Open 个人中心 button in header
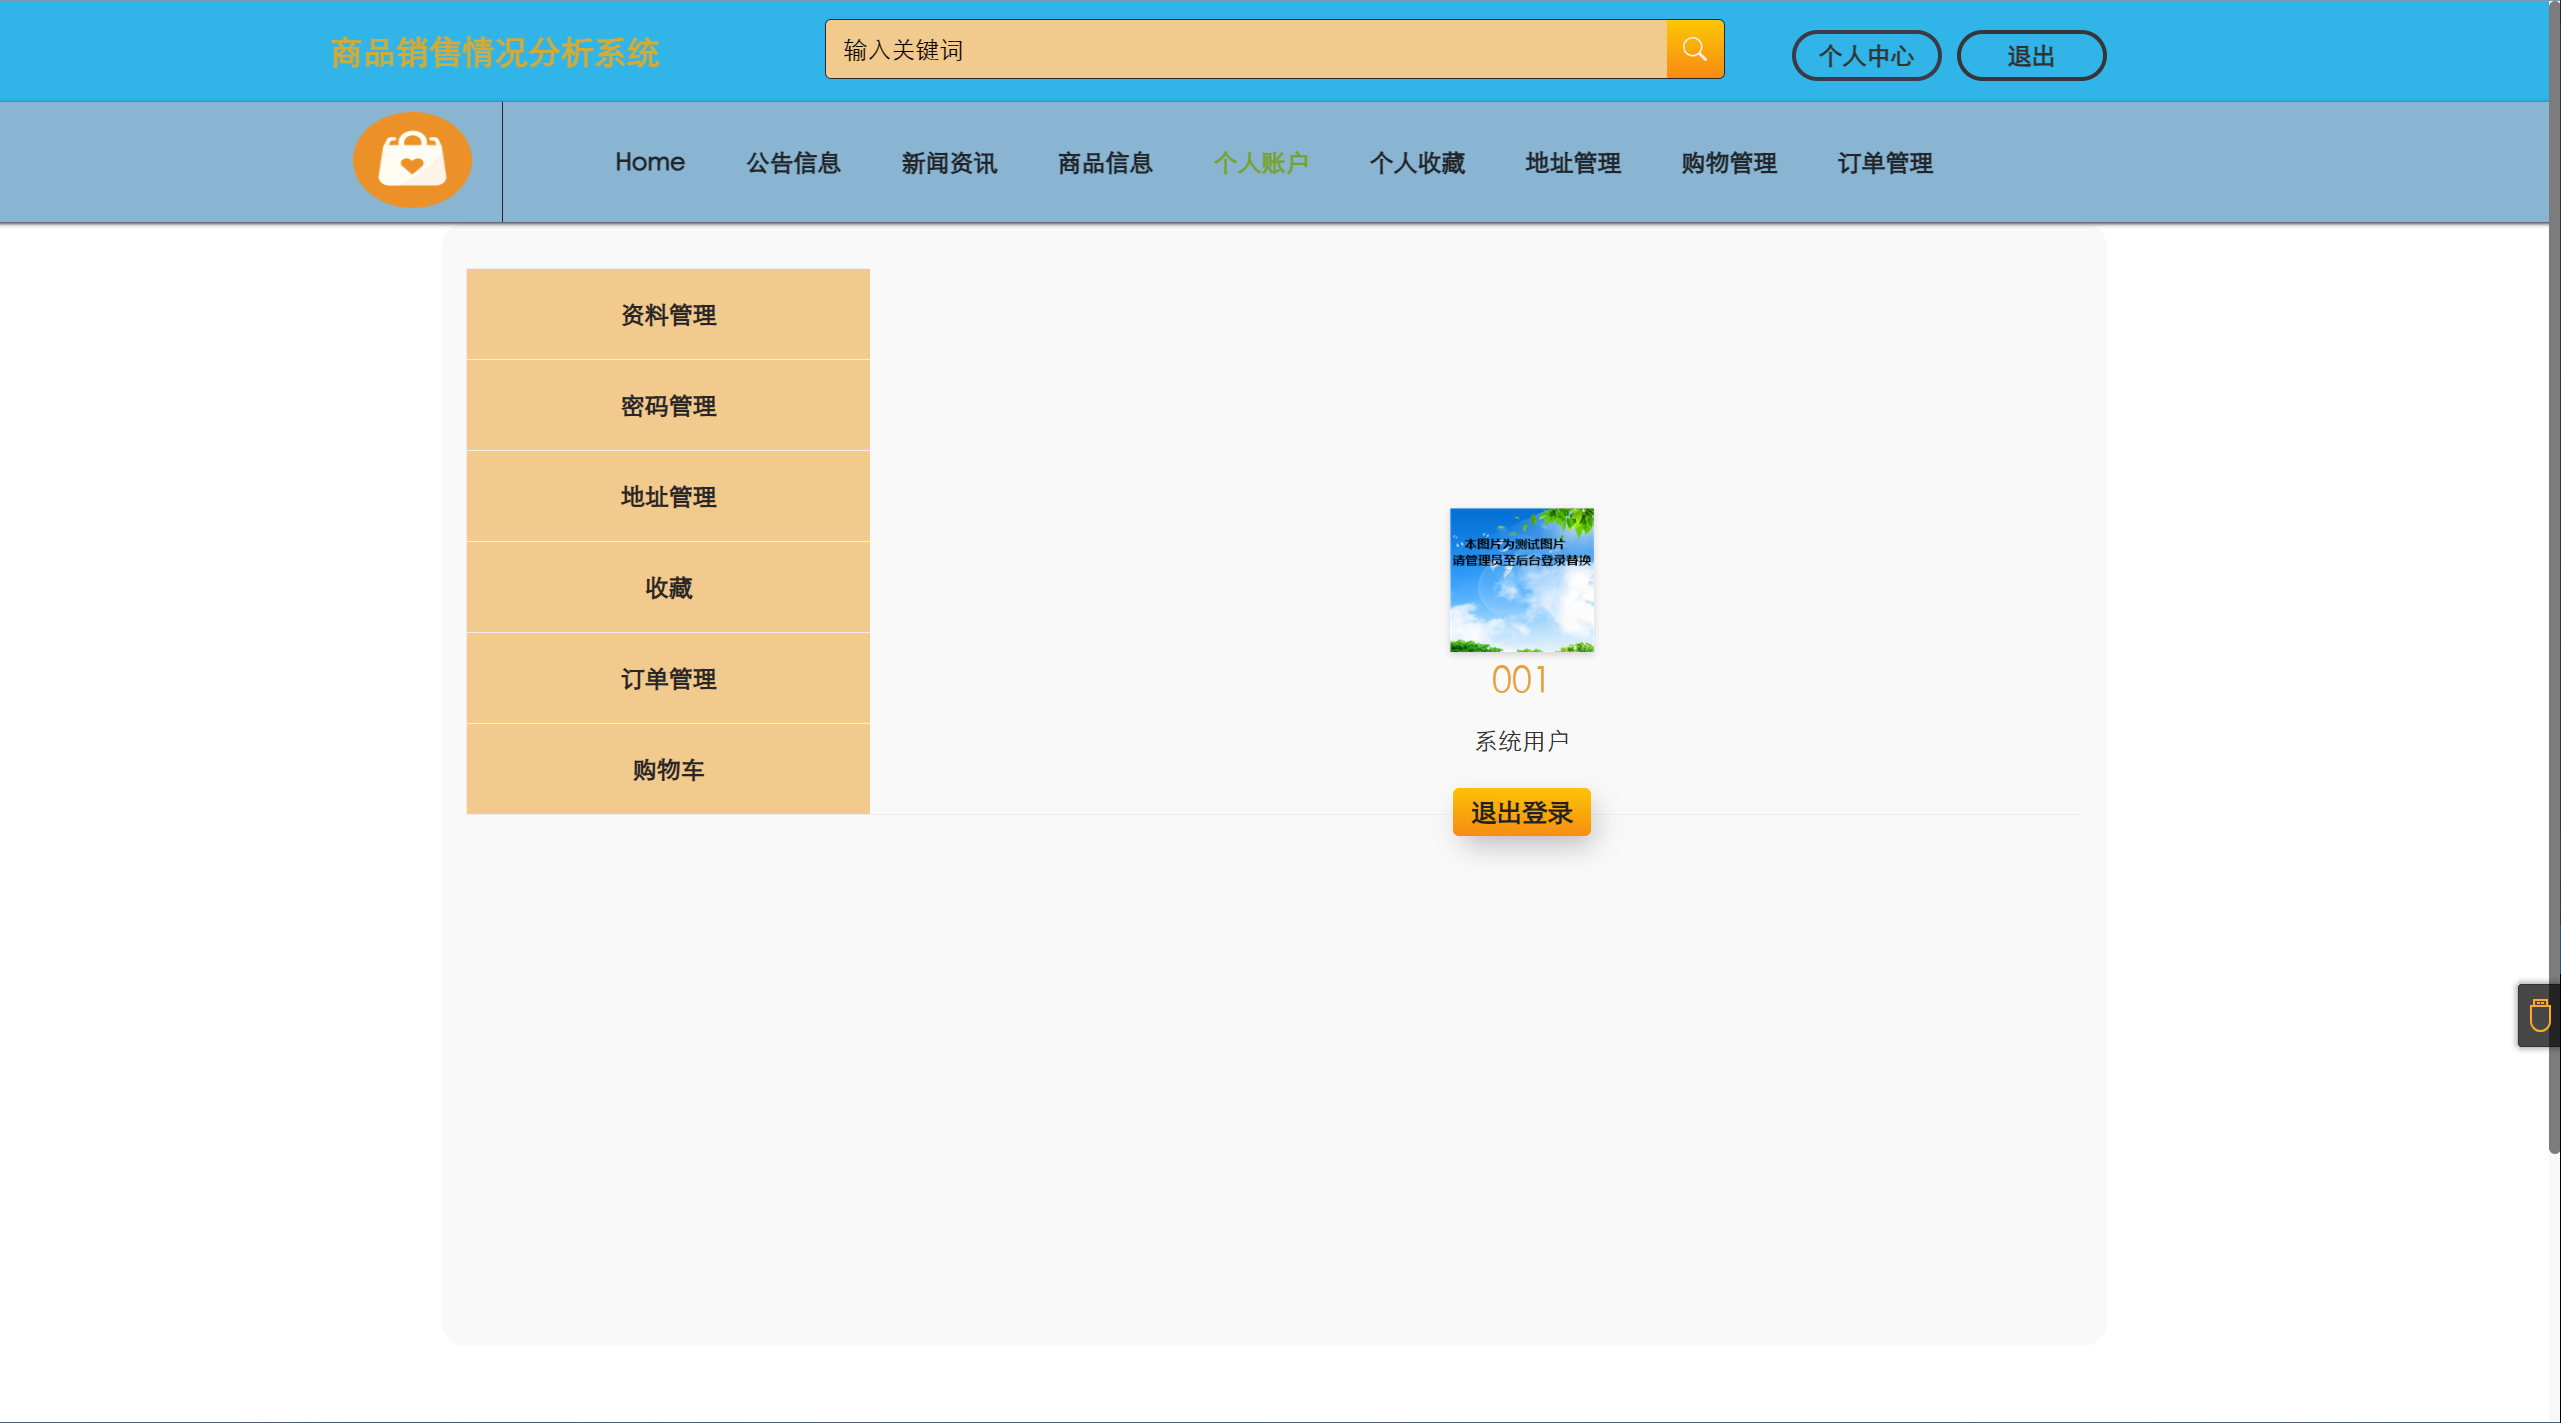 pos(1865,56)
